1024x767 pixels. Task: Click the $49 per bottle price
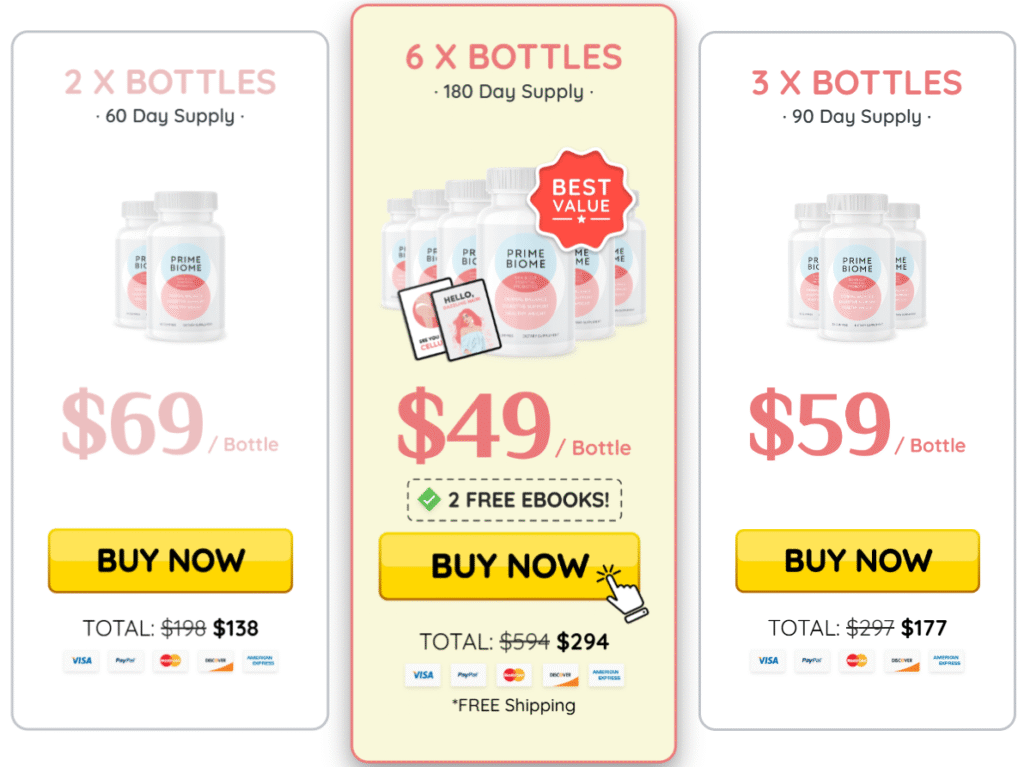click(513, 425)
